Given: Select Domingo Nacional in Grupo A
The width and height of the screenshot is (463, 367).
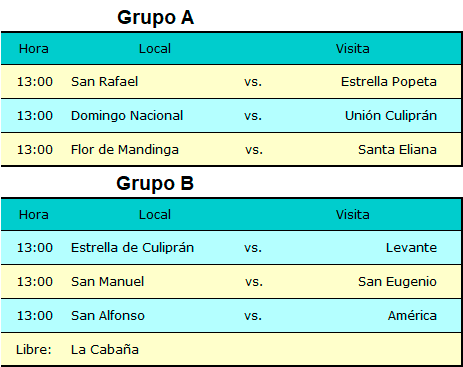Looking at the screenshot, I should pos(127,116).
